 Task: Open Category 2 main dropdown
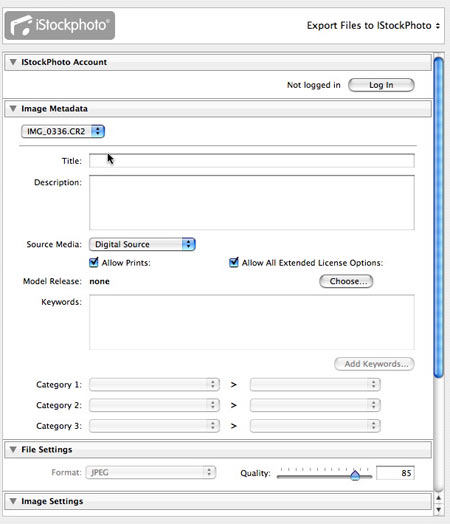[x=154, y=405]
